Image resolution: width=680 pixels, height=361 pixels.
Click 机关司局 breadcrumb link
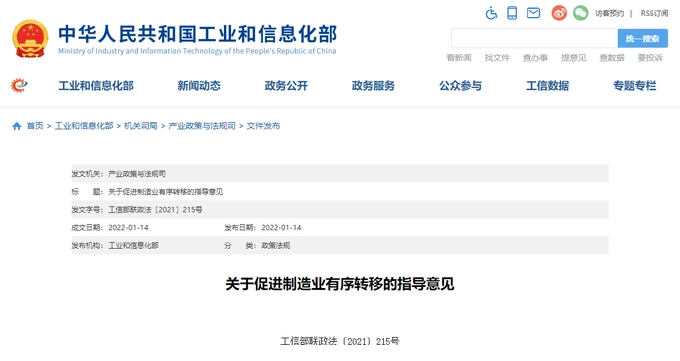141,126
